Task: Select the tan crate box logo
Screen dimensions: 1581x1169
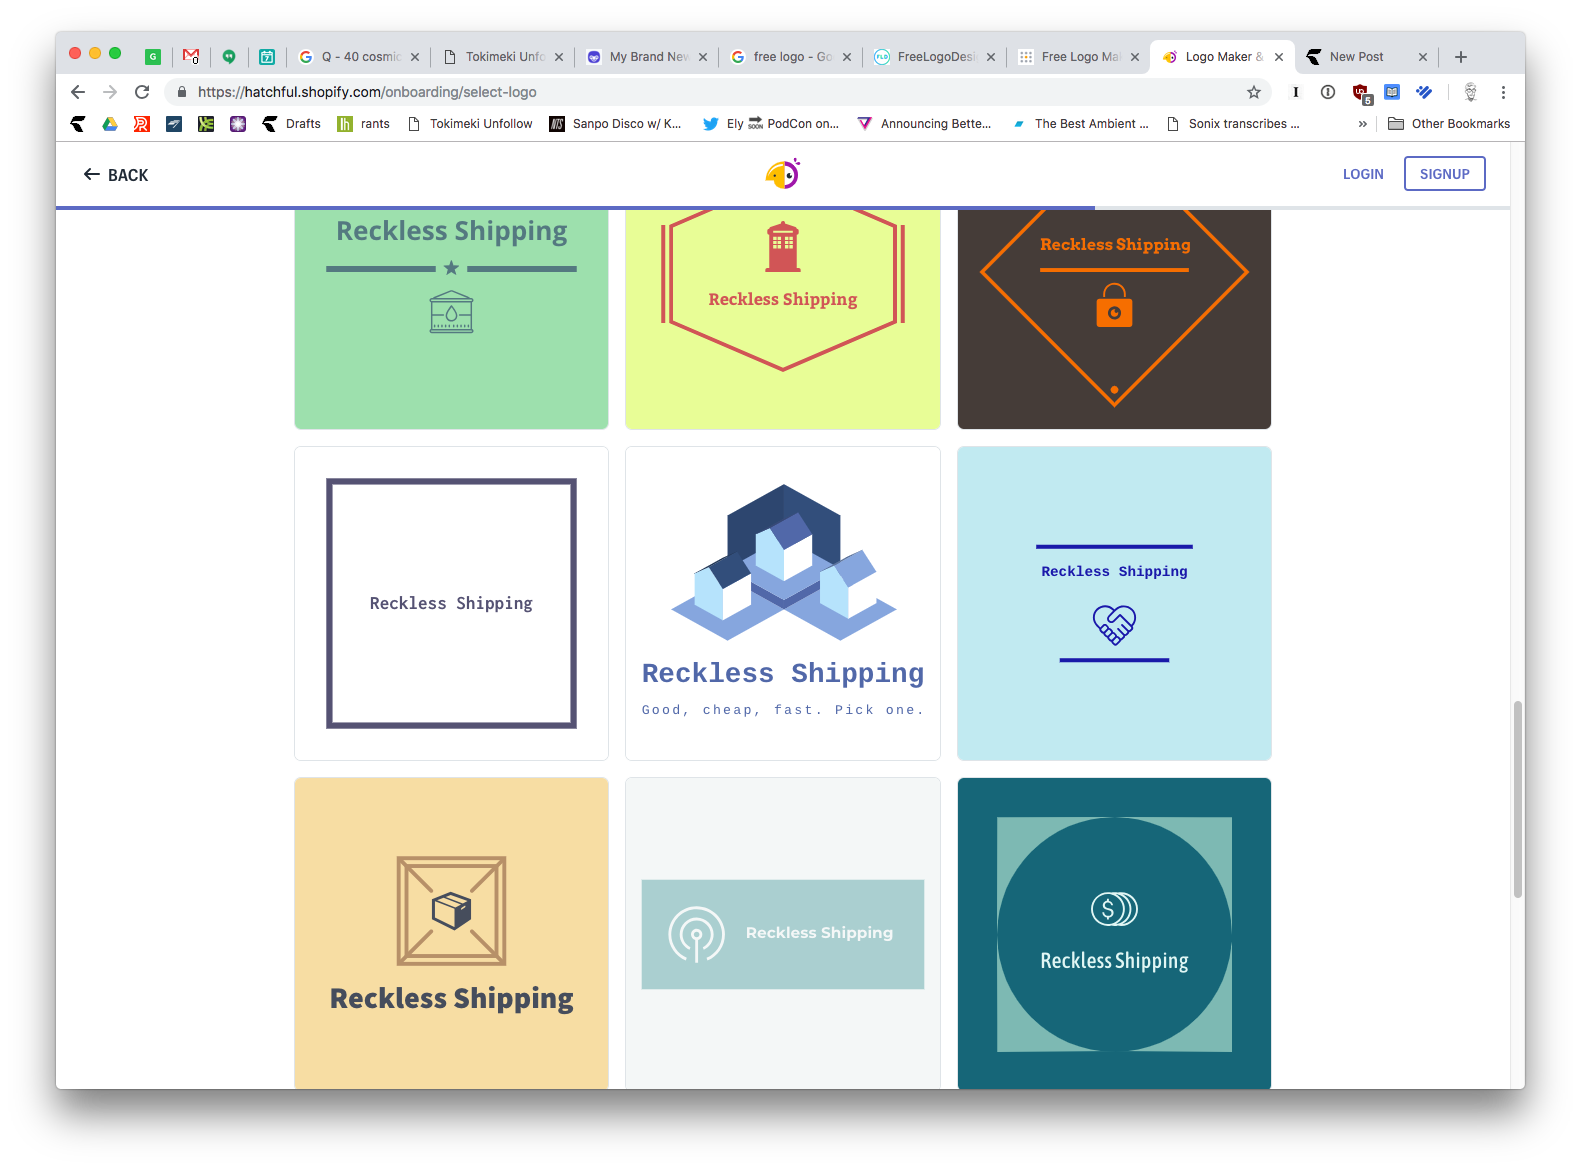Action: click(451, 933)
